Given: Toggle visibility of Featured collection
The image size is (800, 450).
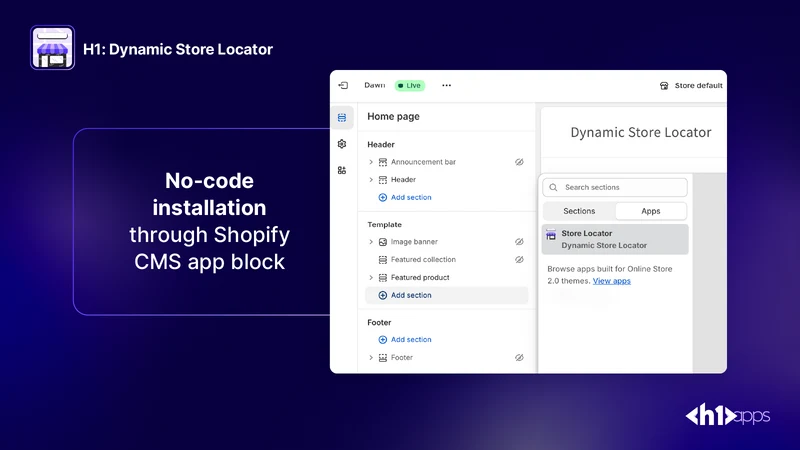Looking at the screenshot, I should pyautogui.click(x=519, y=260).
